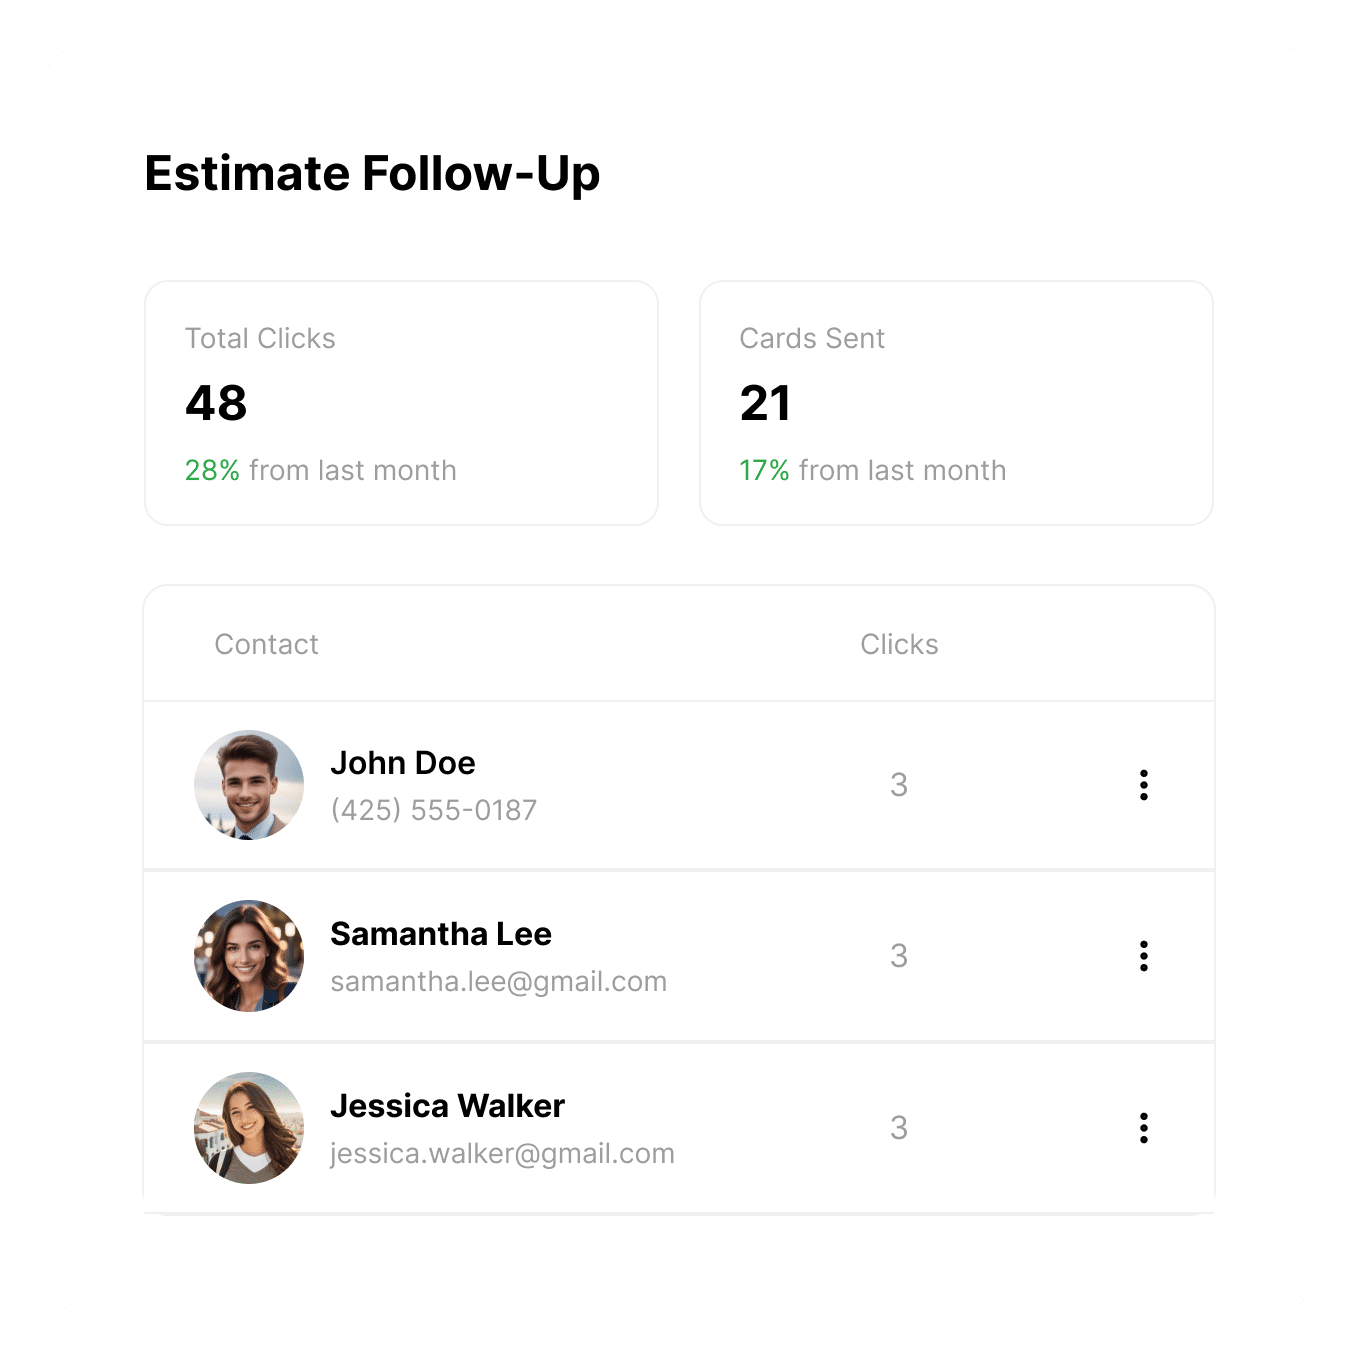Click John Doe's profile avatar

[x=249, y=785]
